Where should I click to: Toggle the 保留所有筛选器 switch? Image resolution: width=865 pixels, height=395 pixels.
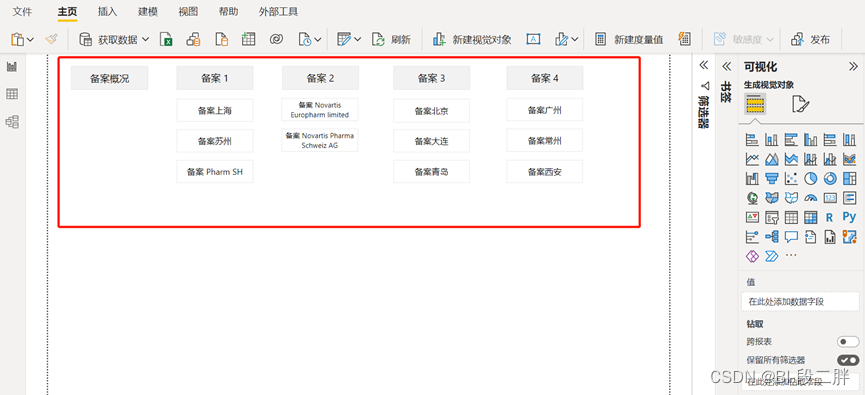point(848,360)
